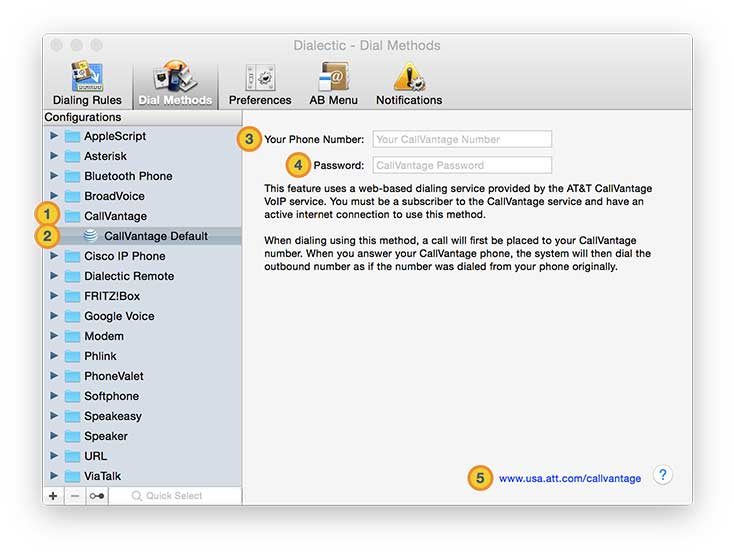The image size is (734, 555).
Task: Expand the Phlink disclosure triangle
Action: pos(54,356)
